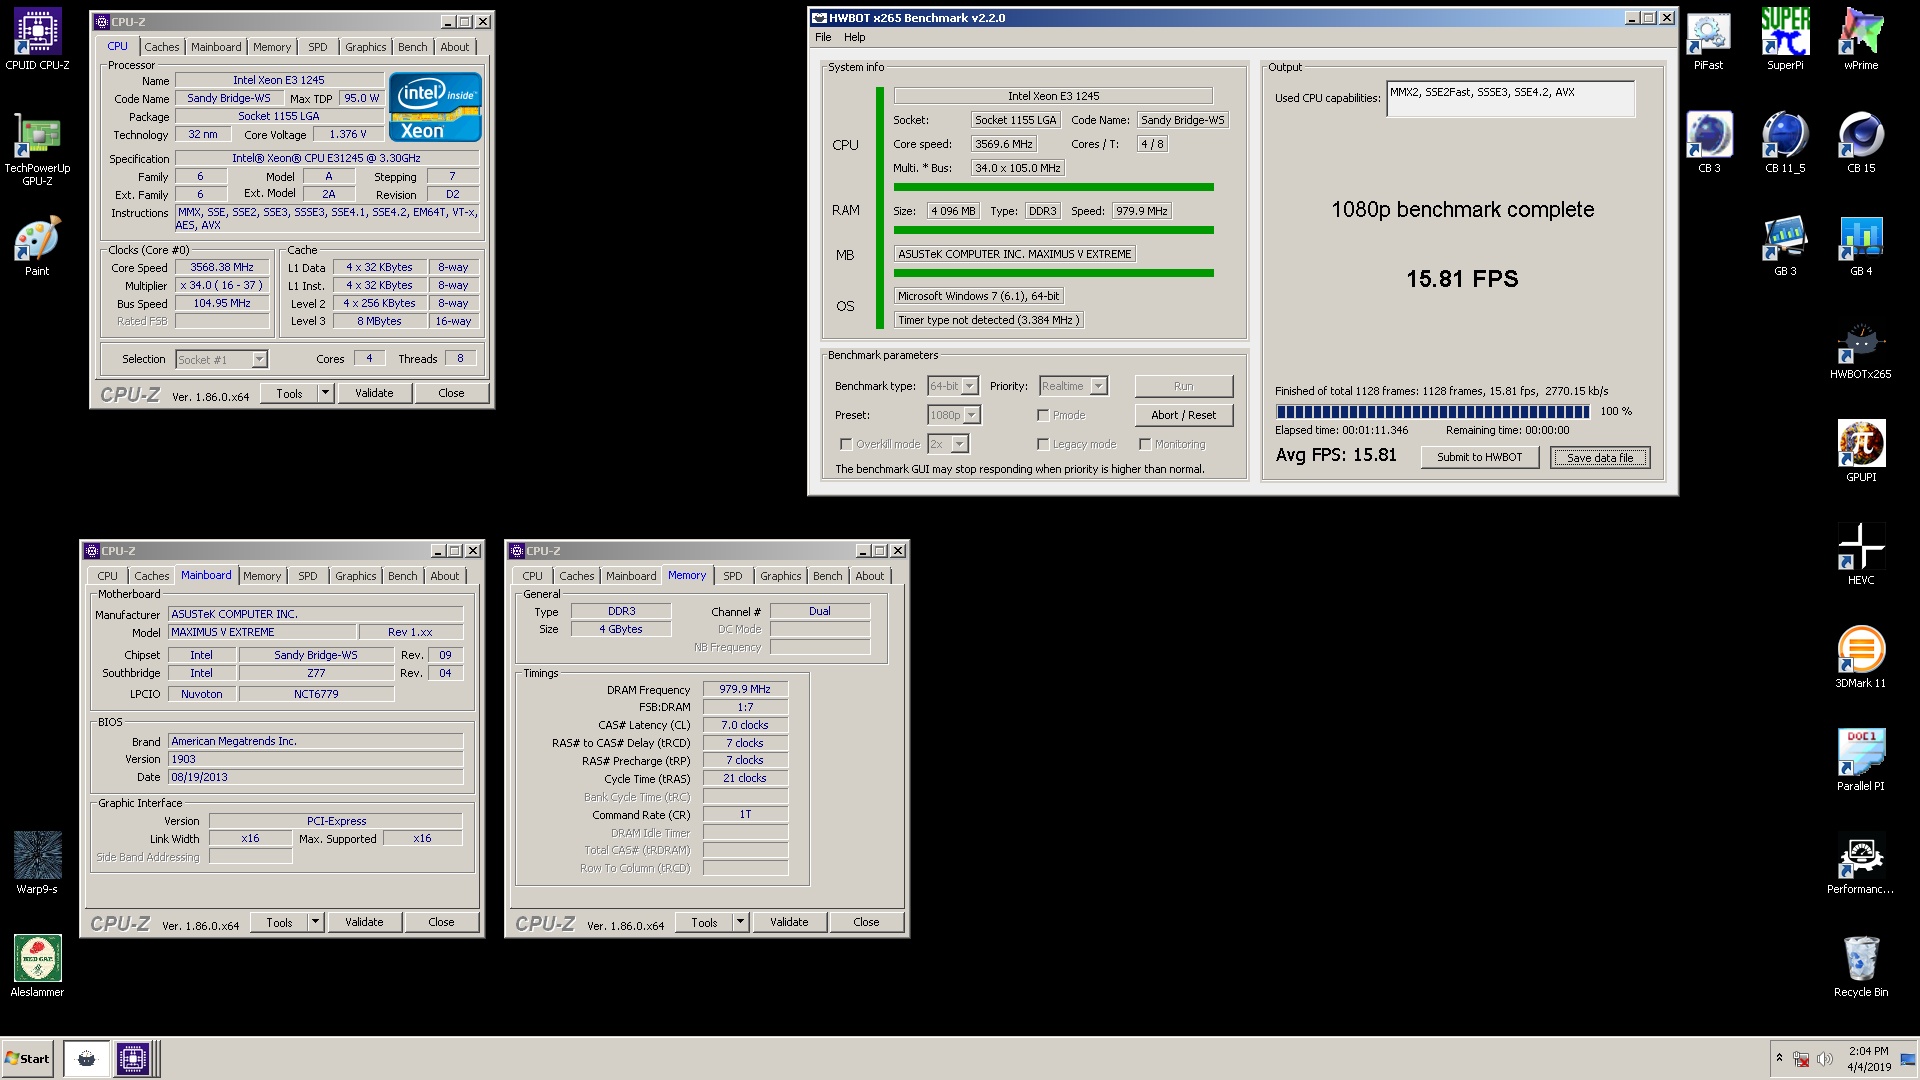1920x1080 pixels.
Task: Open the HEVC desktop shortcut
Action: pos(1861,555)
